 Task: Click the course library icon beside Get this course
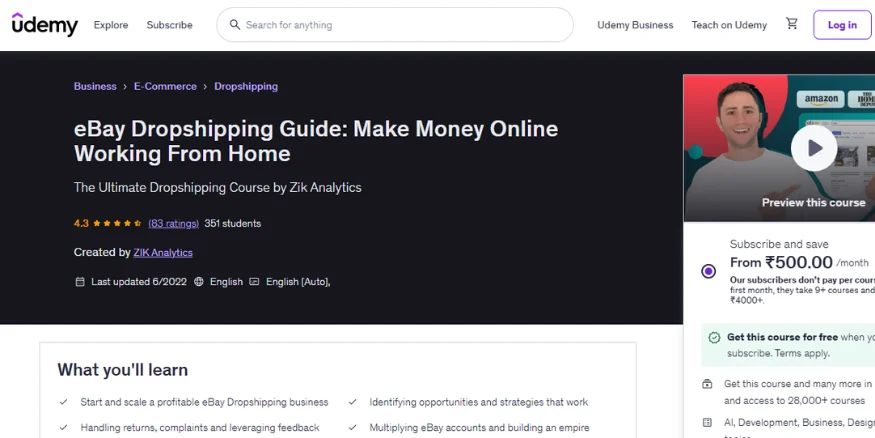707,384
